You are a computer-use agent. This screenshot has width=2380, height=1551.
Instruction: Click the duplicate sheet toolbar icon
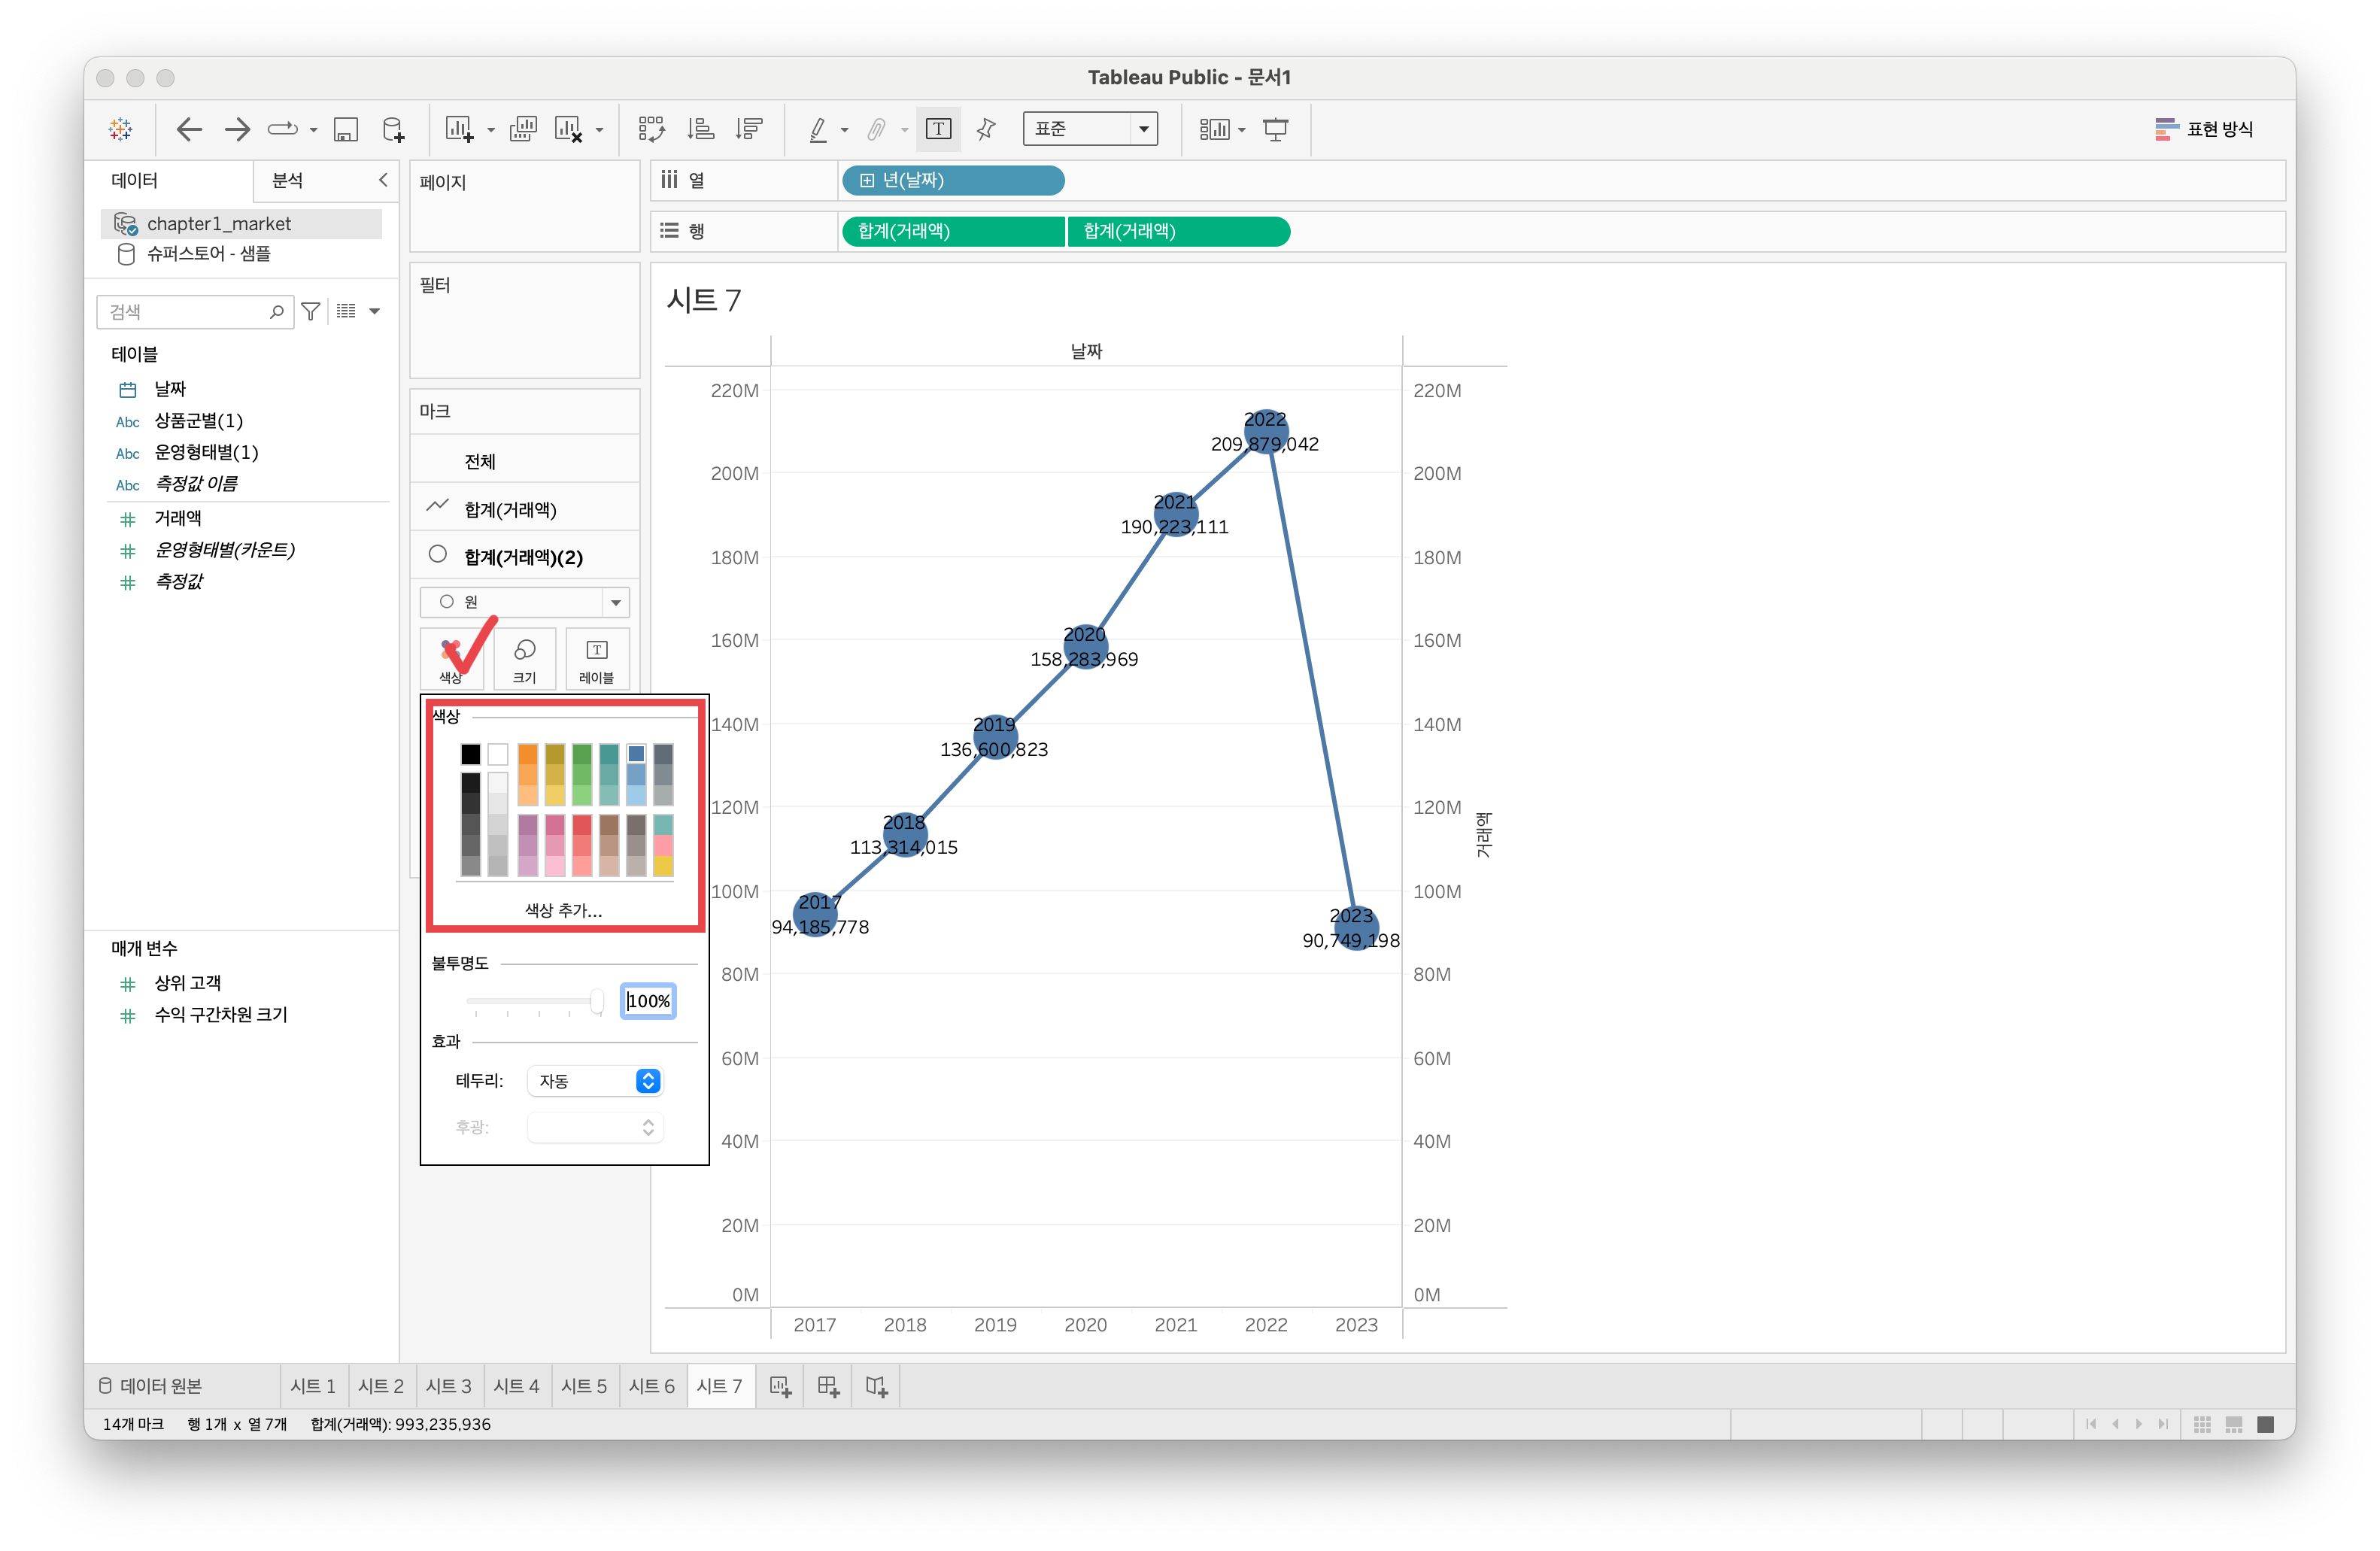point(523,129)
